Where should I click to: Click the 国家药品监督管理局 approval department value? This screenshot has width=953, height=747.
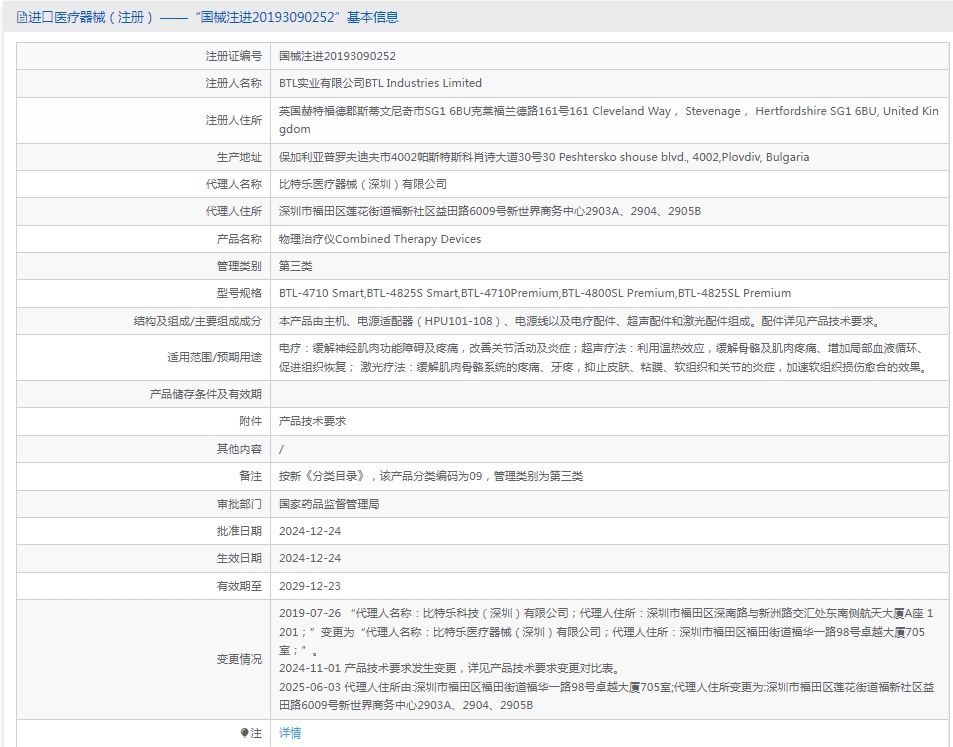tap(328, 504)
